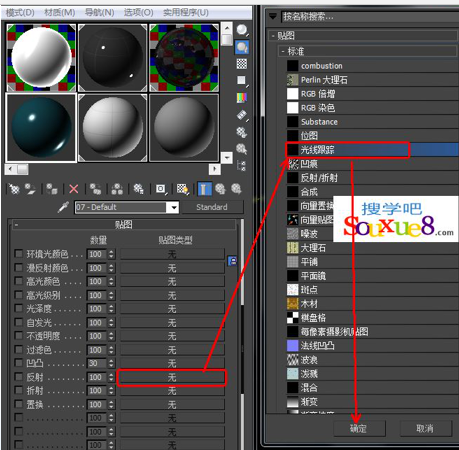Click the Put to Library icon
Image resolution: width=459 pixels, height=450 pixels.
click(139, 189)
